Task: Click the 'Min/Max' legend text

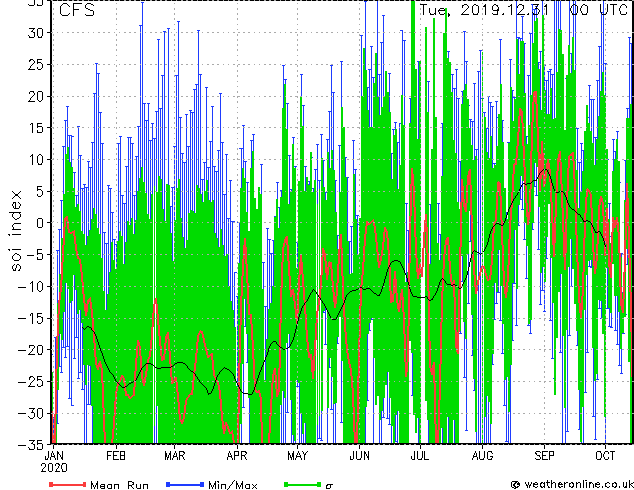Action: 233,485
